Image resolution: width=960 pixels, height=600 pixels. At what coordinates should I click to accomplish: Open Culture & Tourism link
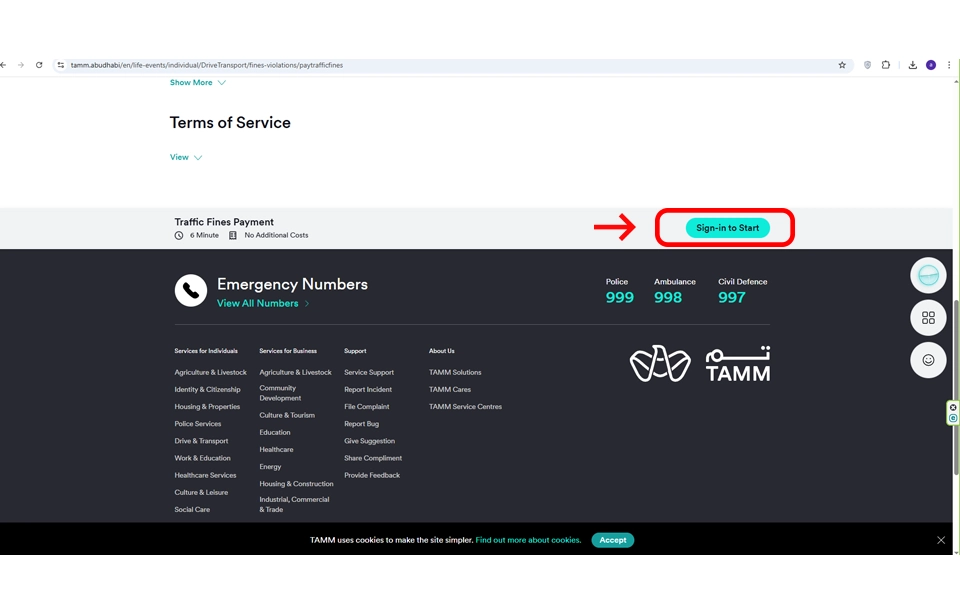(x=287, y=415)
